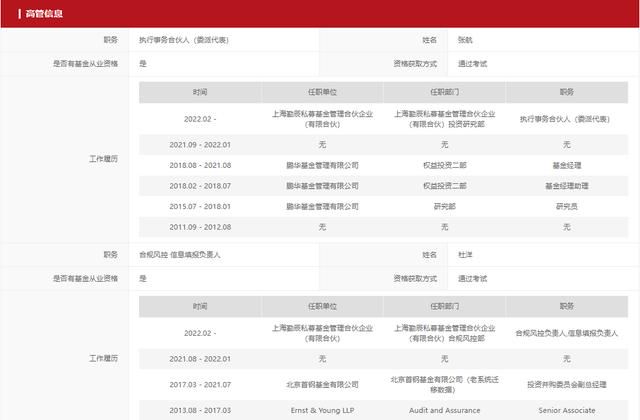
Task: Select date 2021.09 - 2022.01
Action: [200, 145]
